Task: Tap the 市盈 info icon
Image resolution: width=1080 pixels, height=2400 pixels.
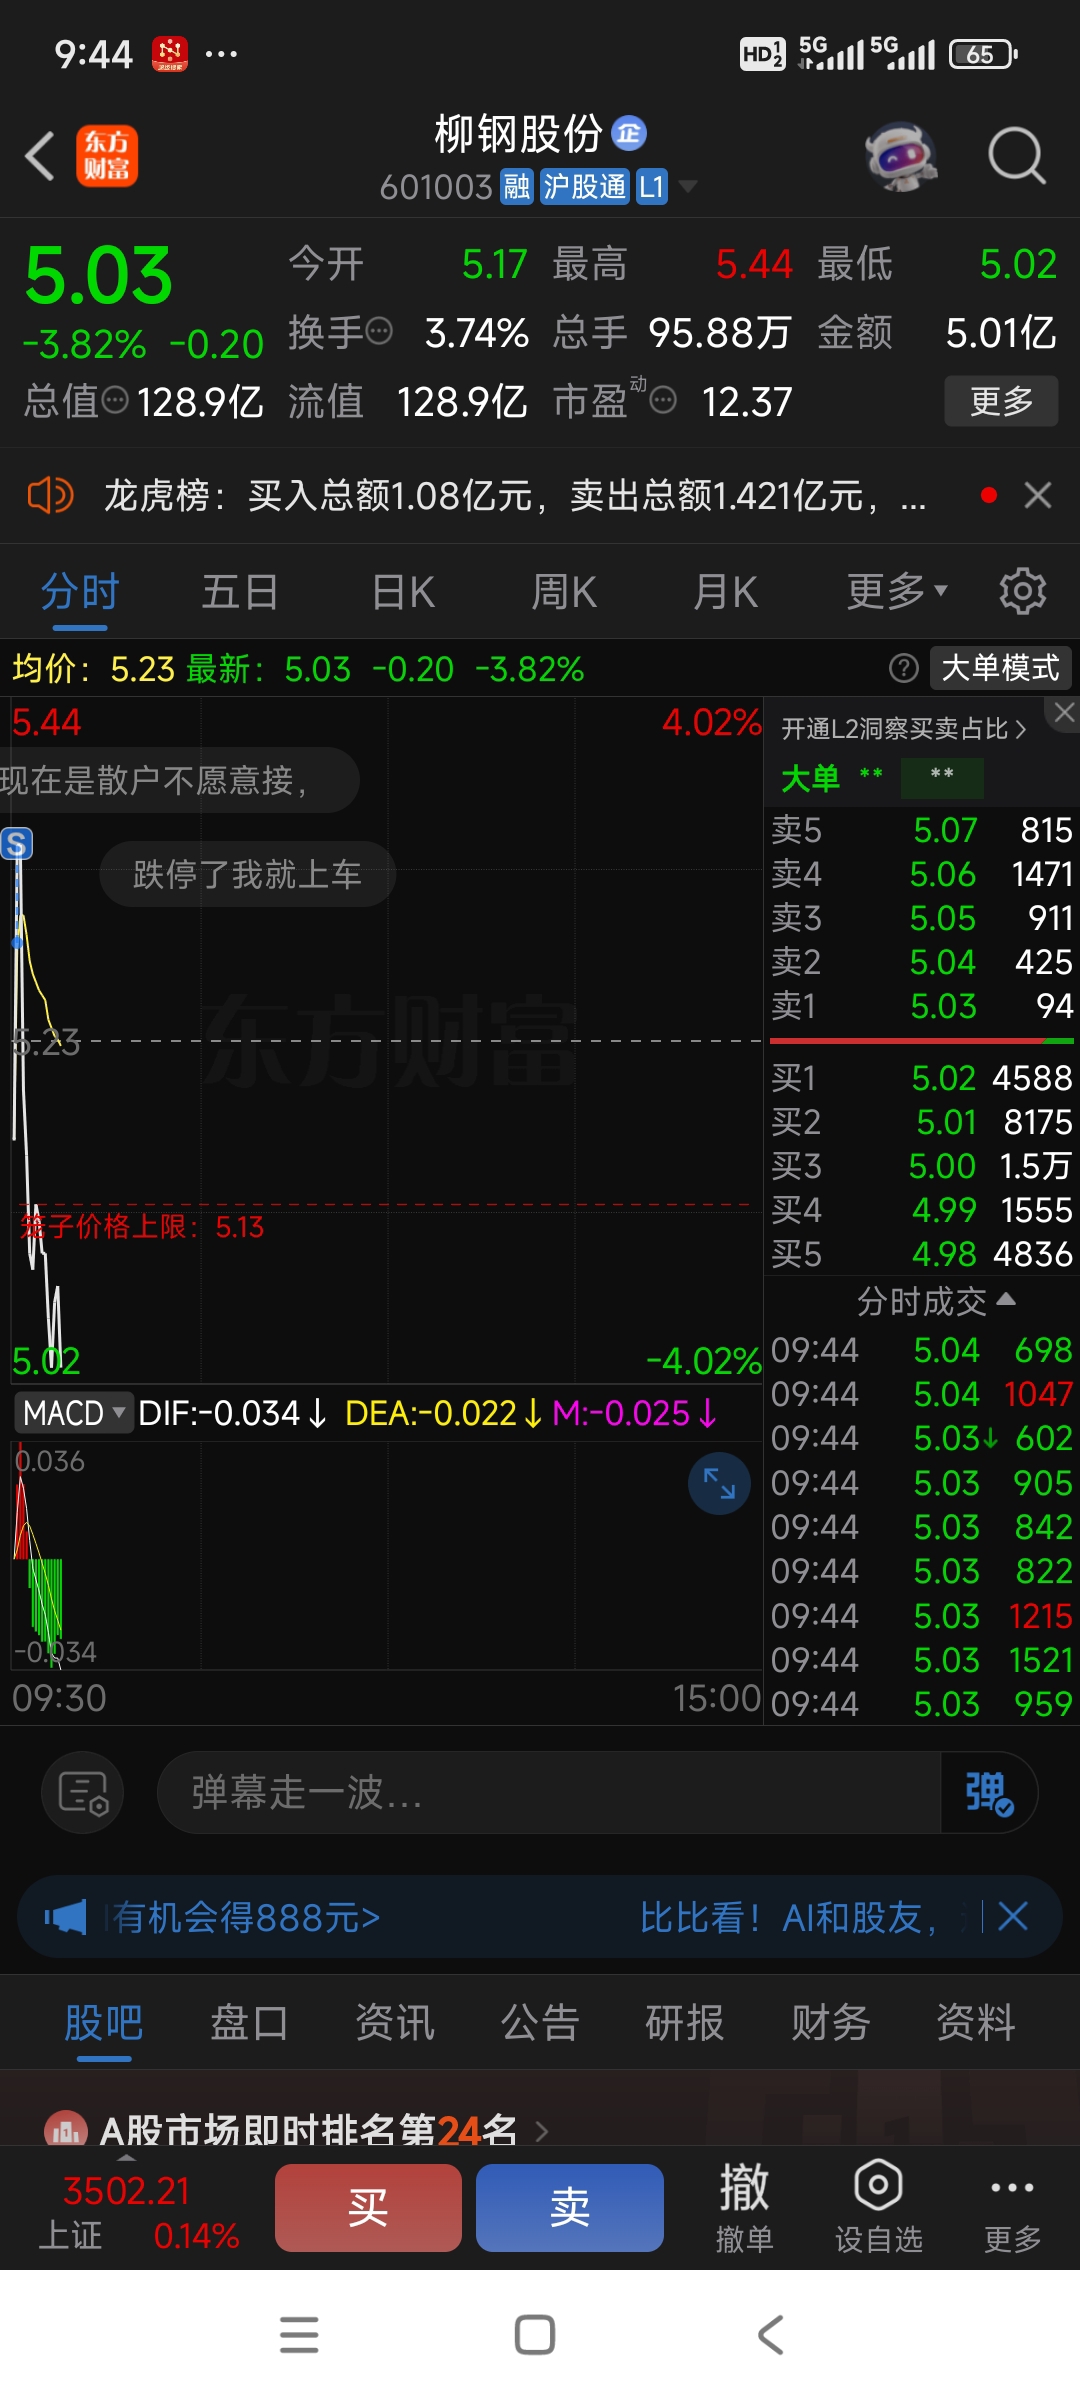Action: click(663, 401)
